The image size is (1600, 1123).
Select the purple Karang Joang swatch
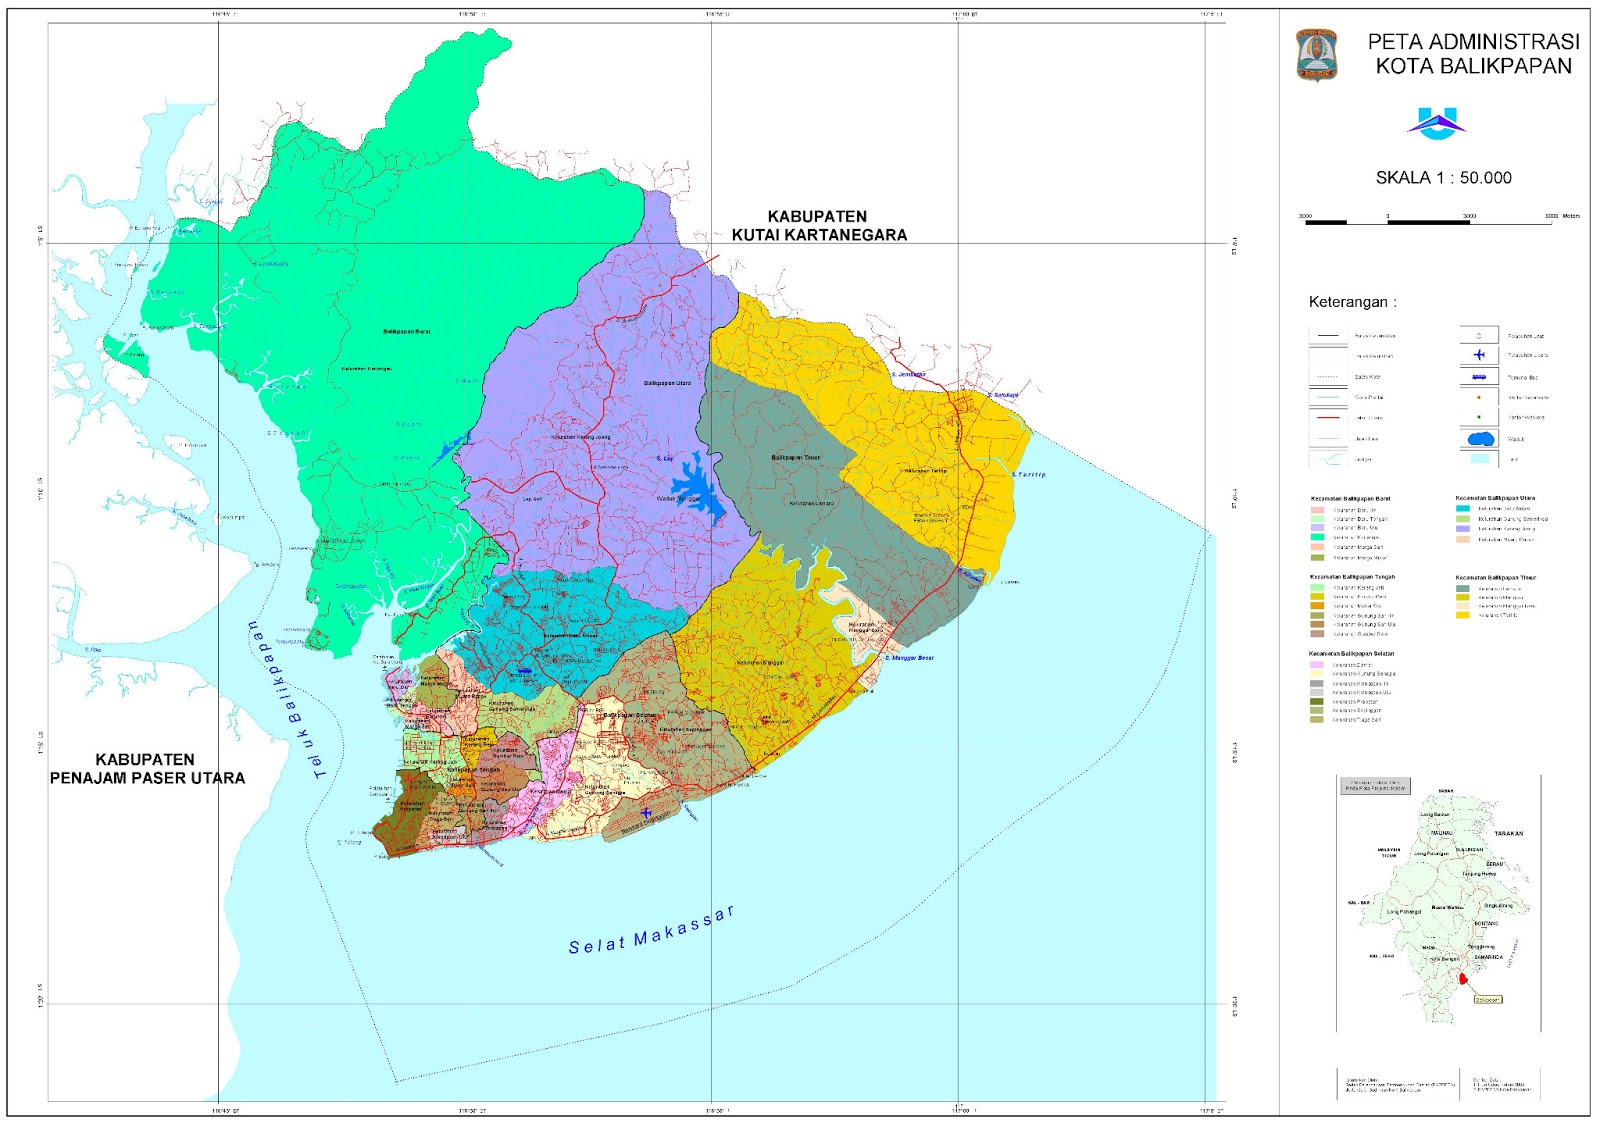(1463, 529)
